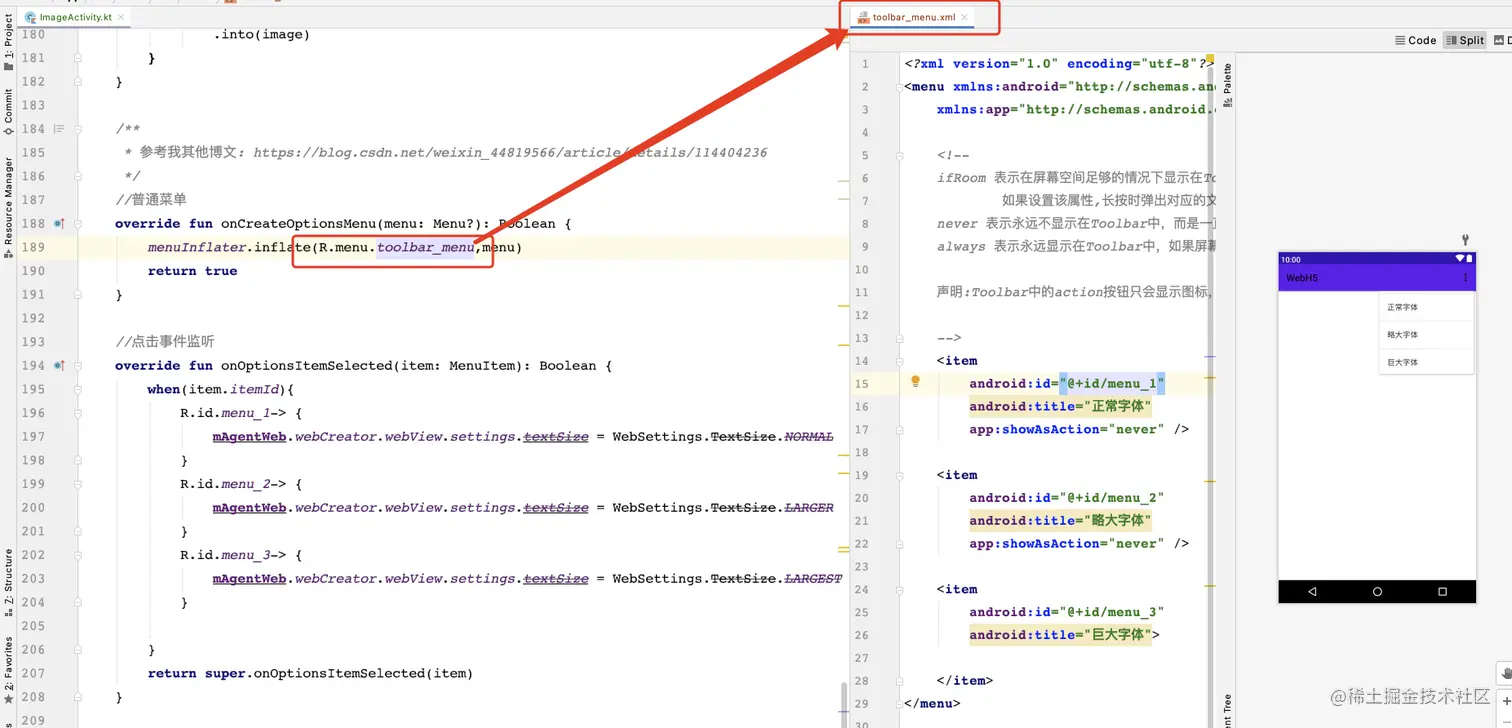The height and width of the screenshot is (728, 1512).
Task: Collapse the doc comment at line 184
Action: tap(78, 129)
